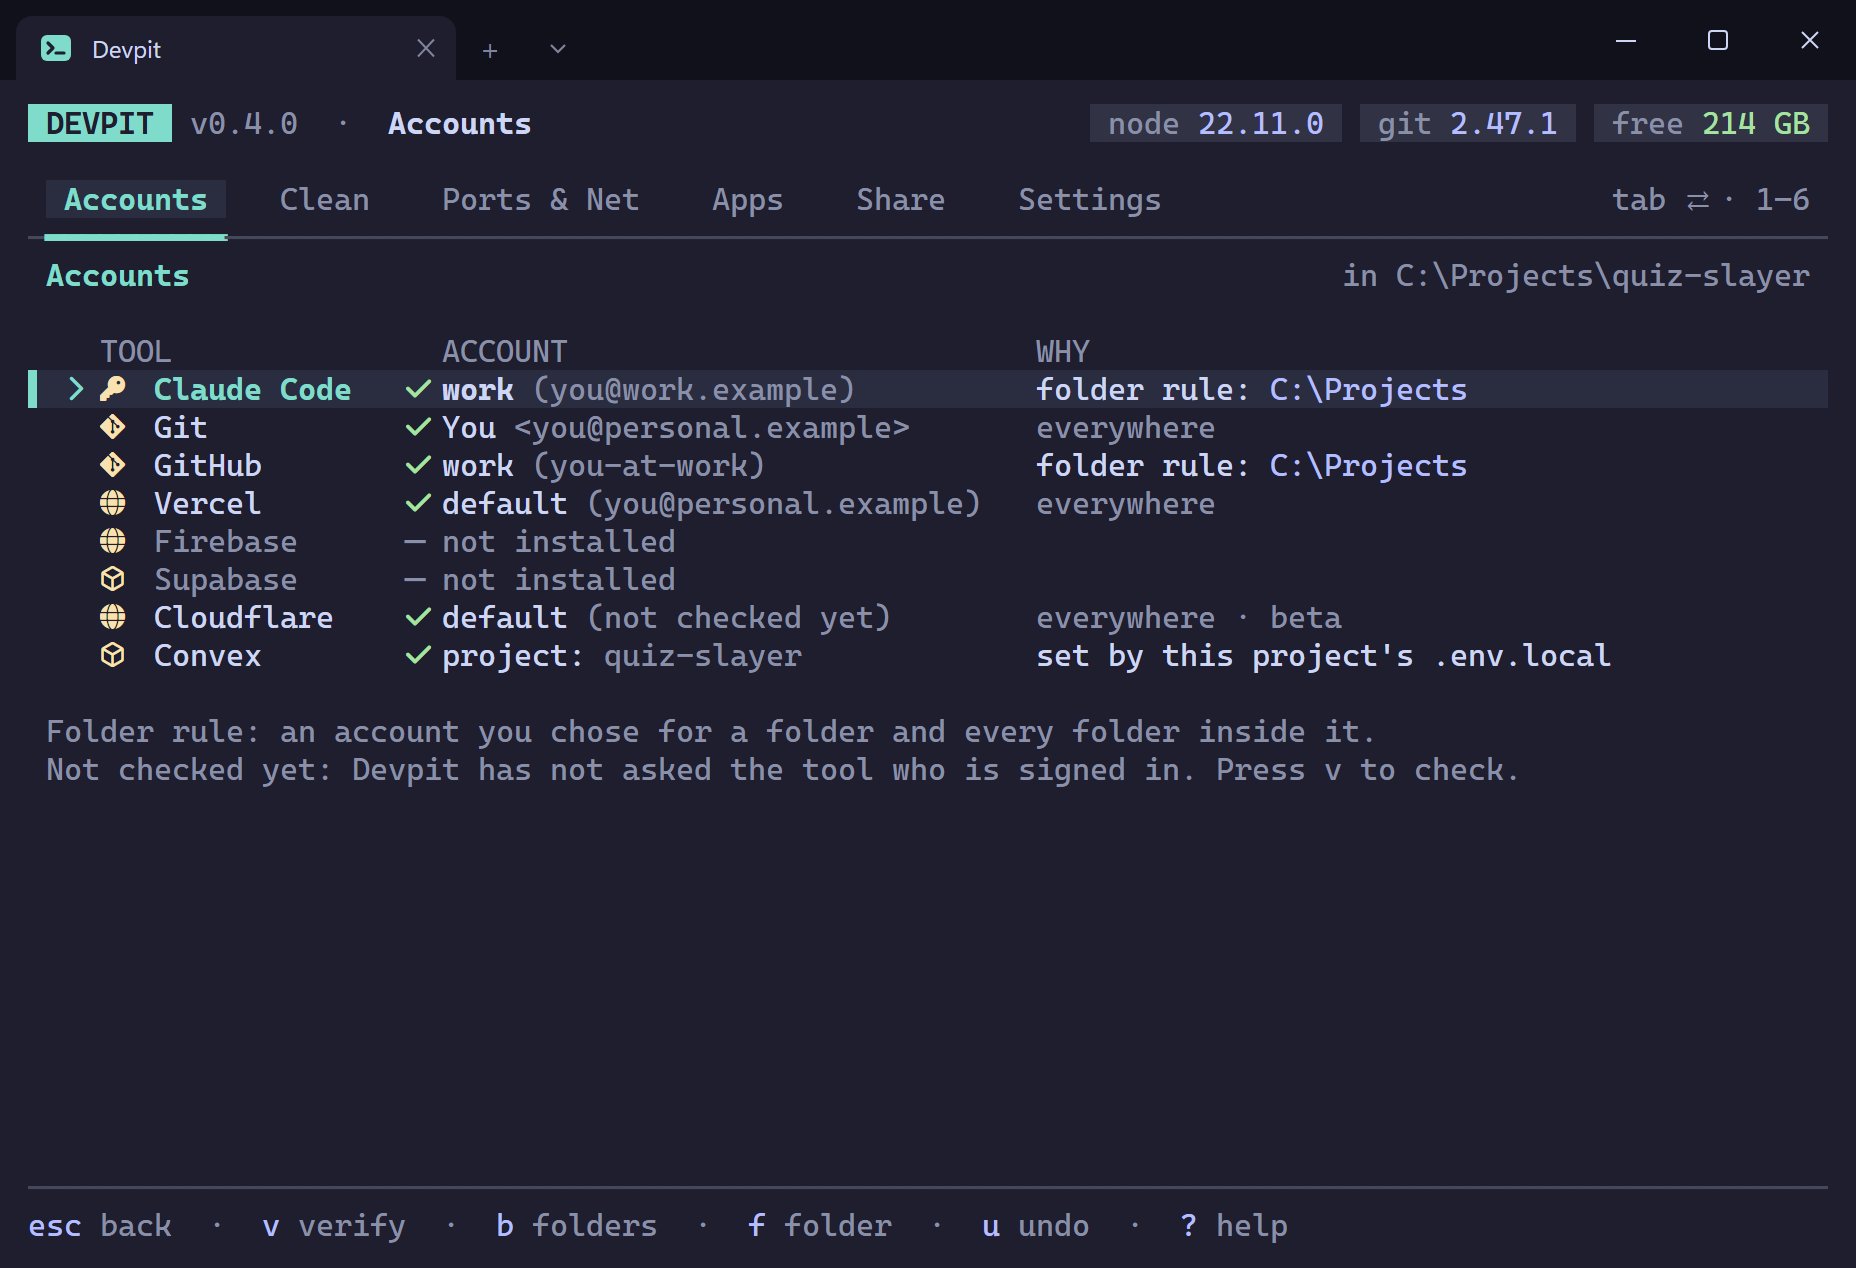Image resolution: width=1856 pixels, height=1268 pixels.
Task: Click the git 2.47.1 version badge
Action: coord(1468,123)
